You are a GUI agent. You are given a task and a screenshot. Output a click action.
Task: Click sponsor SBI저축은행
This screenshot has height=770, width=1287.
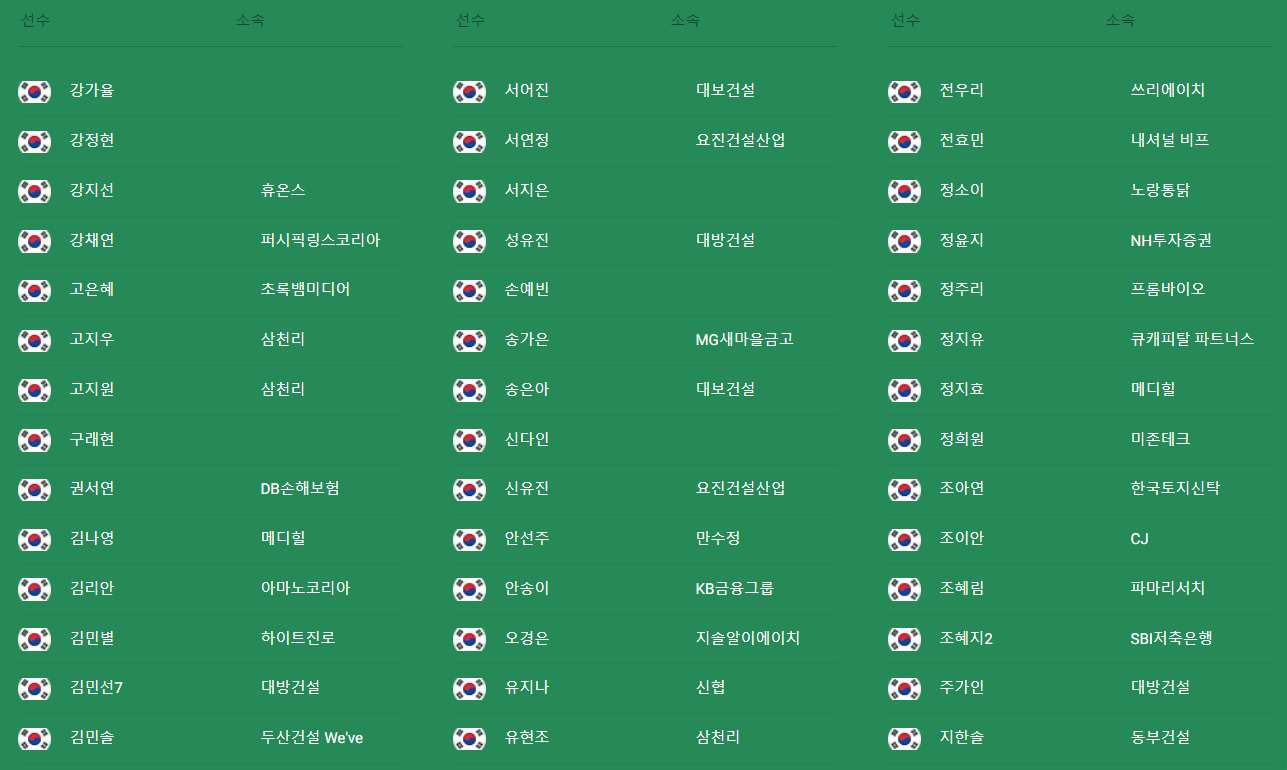coord(1171,638)
